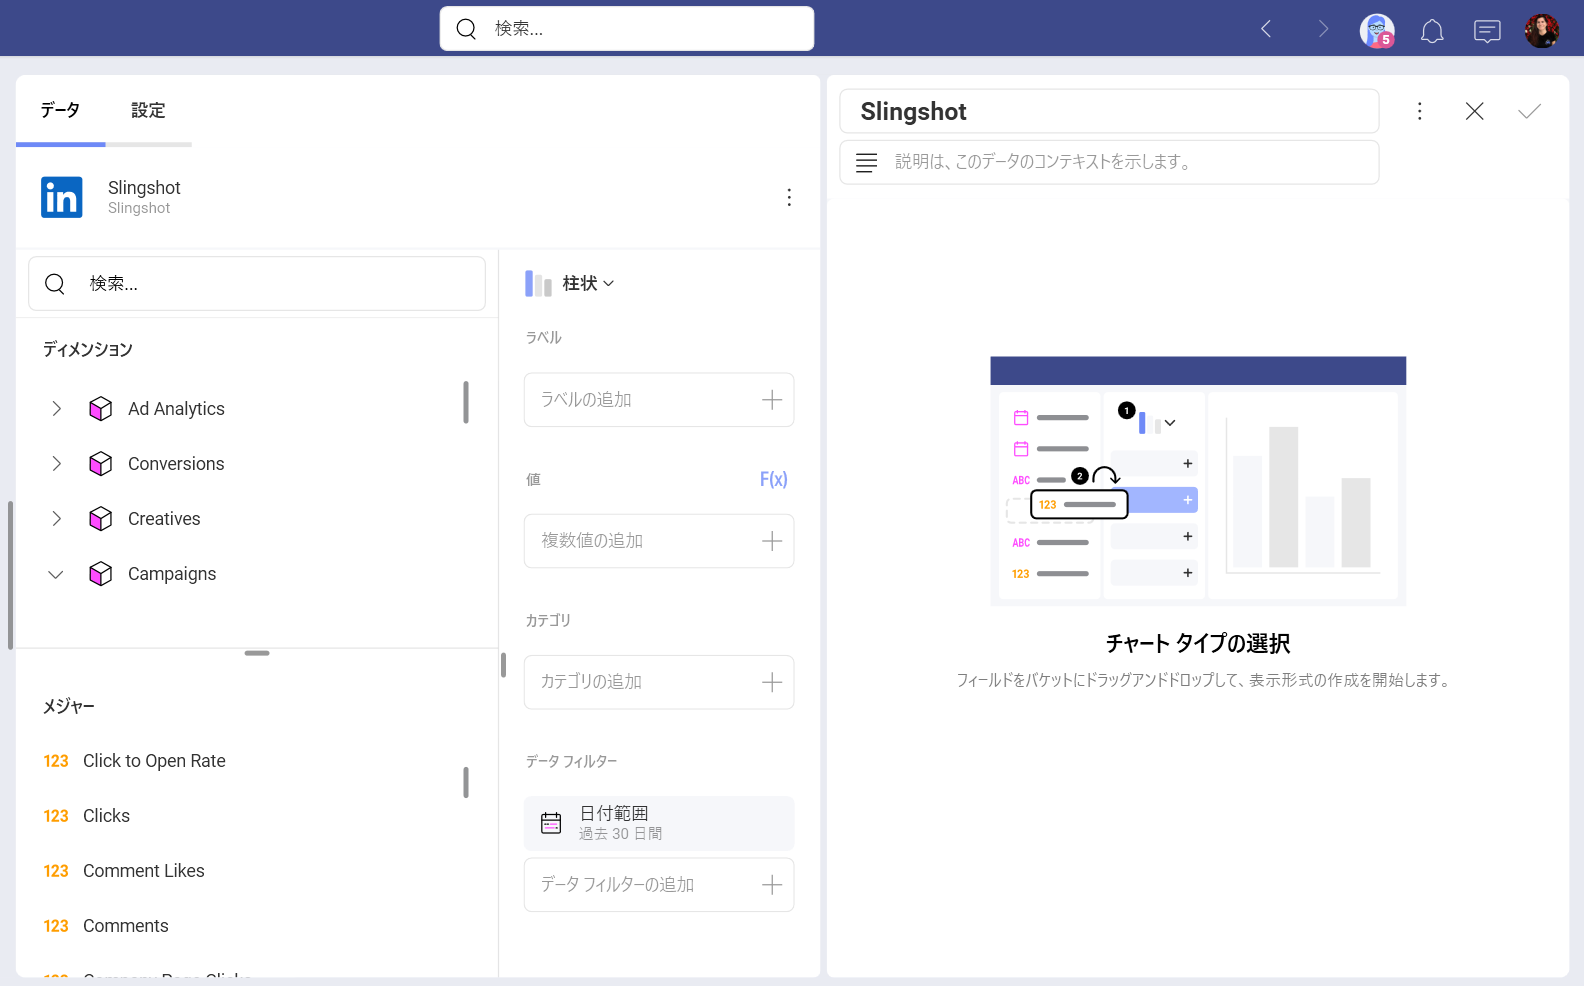
Task: Click plus icon in data filter field
Action: pyautogui.click(x=772, y=885)
